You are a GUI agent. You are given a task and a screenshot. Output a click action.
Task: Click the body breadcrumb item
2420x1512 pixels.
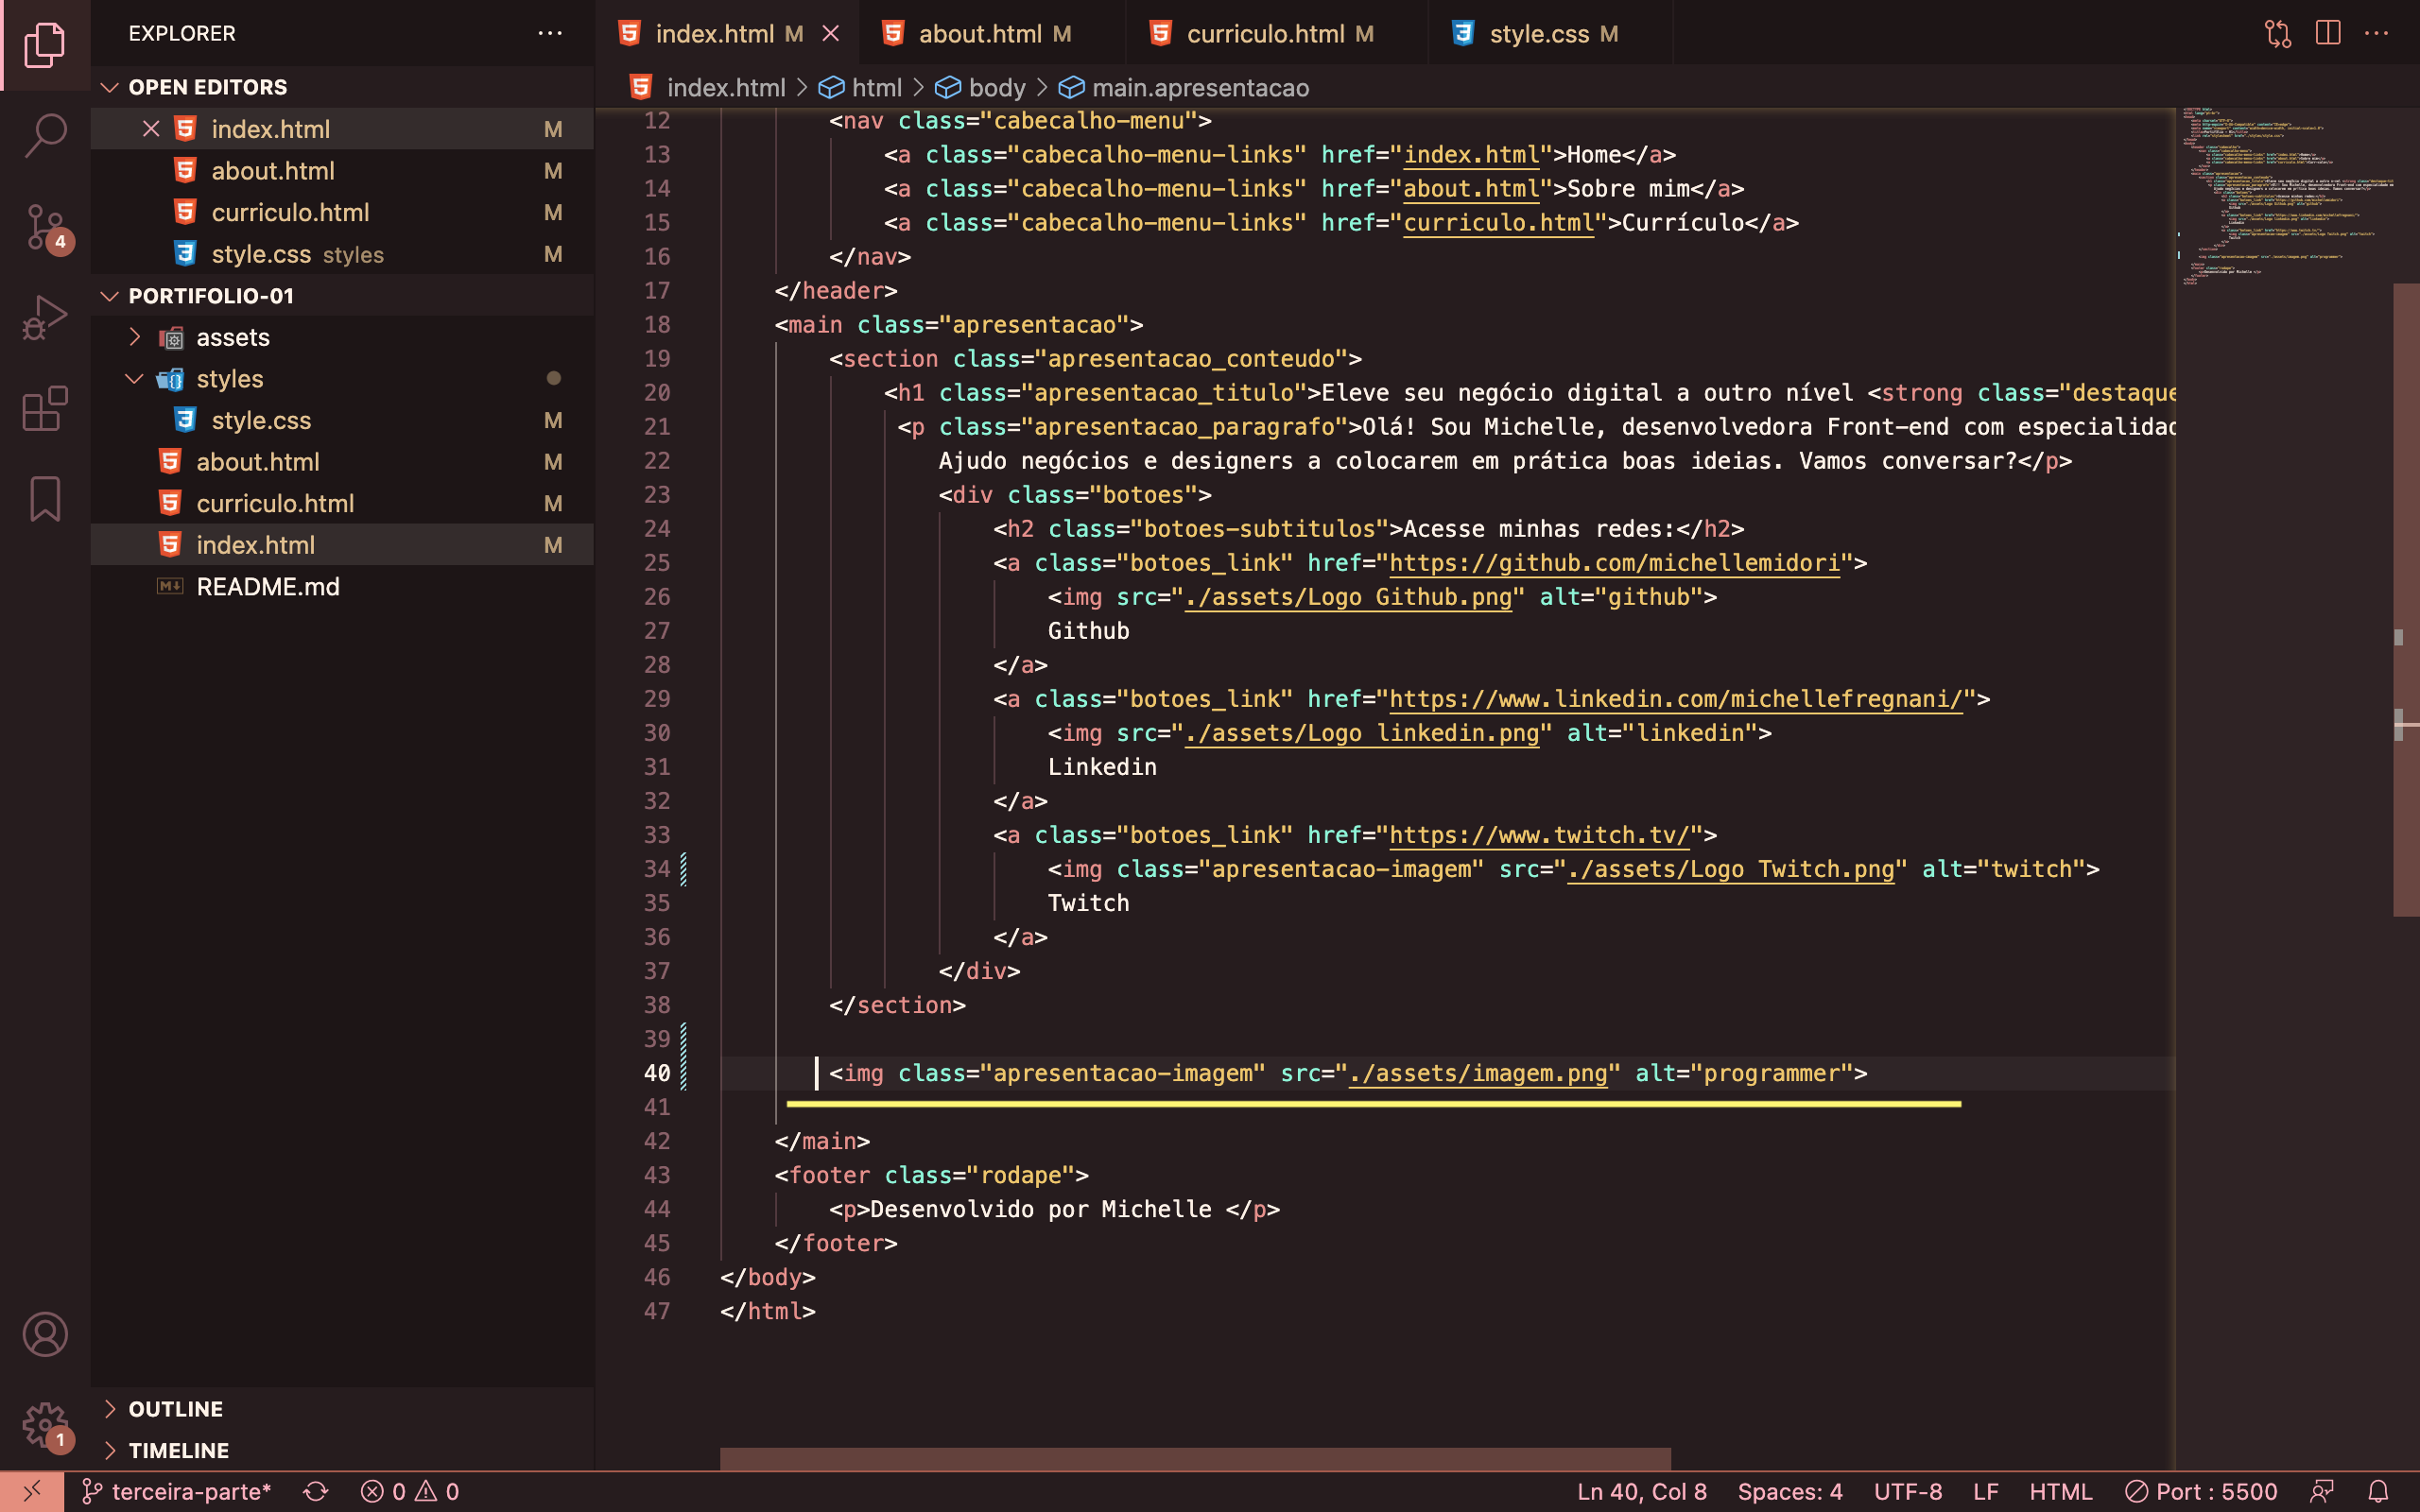coord(981,88)
